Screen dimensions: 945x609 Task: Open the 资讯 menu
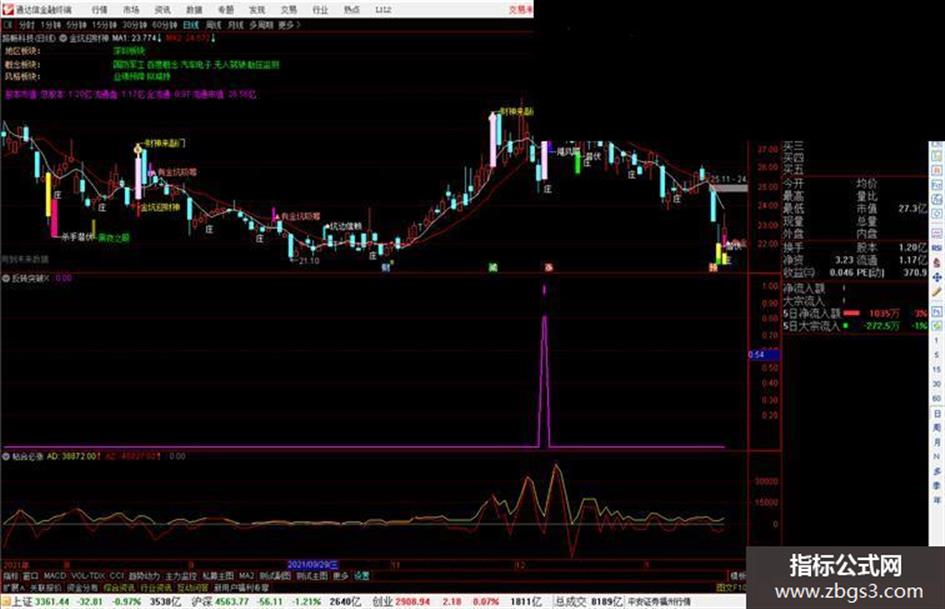(x=162, y=10)
